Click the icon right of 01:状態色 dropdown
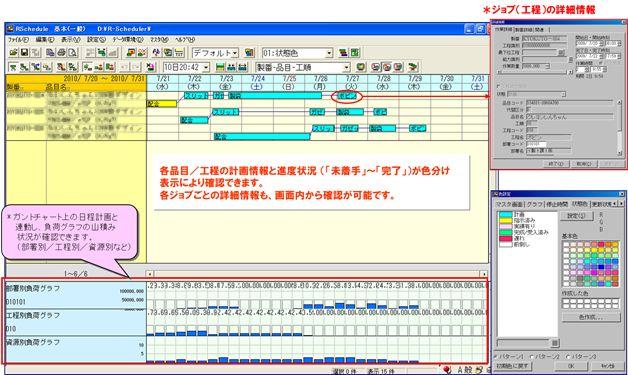The width and height of the screenshot is (628, 375). (343, 52)
